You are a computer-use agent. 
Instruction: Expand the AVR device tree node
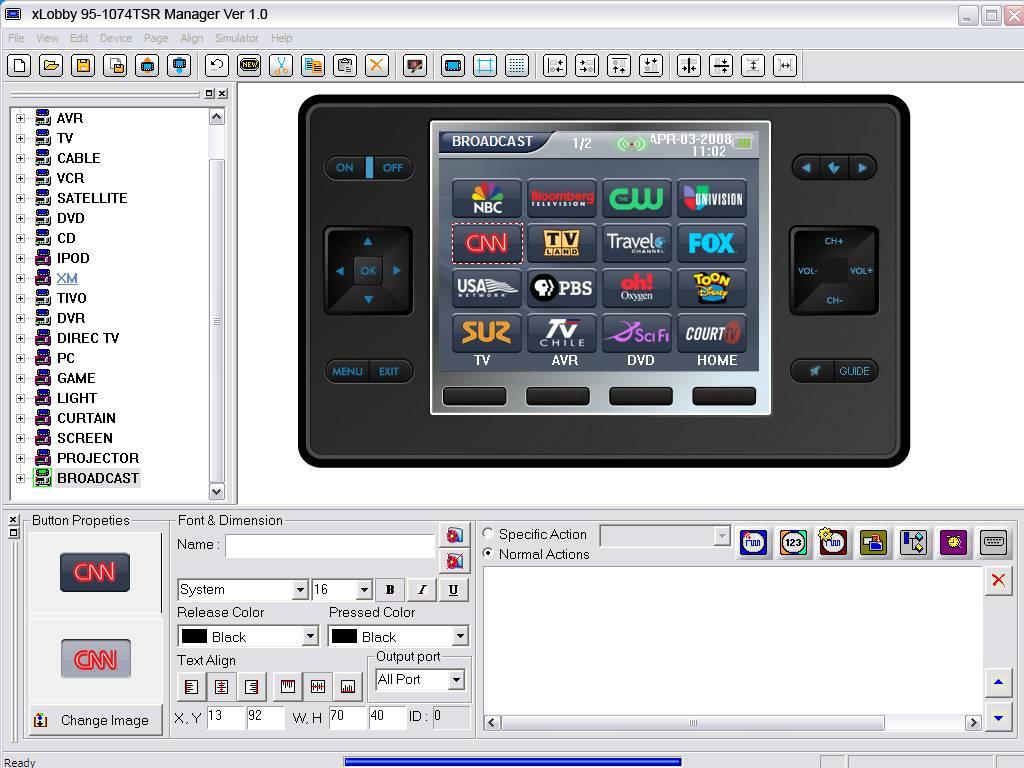point(20,119)
